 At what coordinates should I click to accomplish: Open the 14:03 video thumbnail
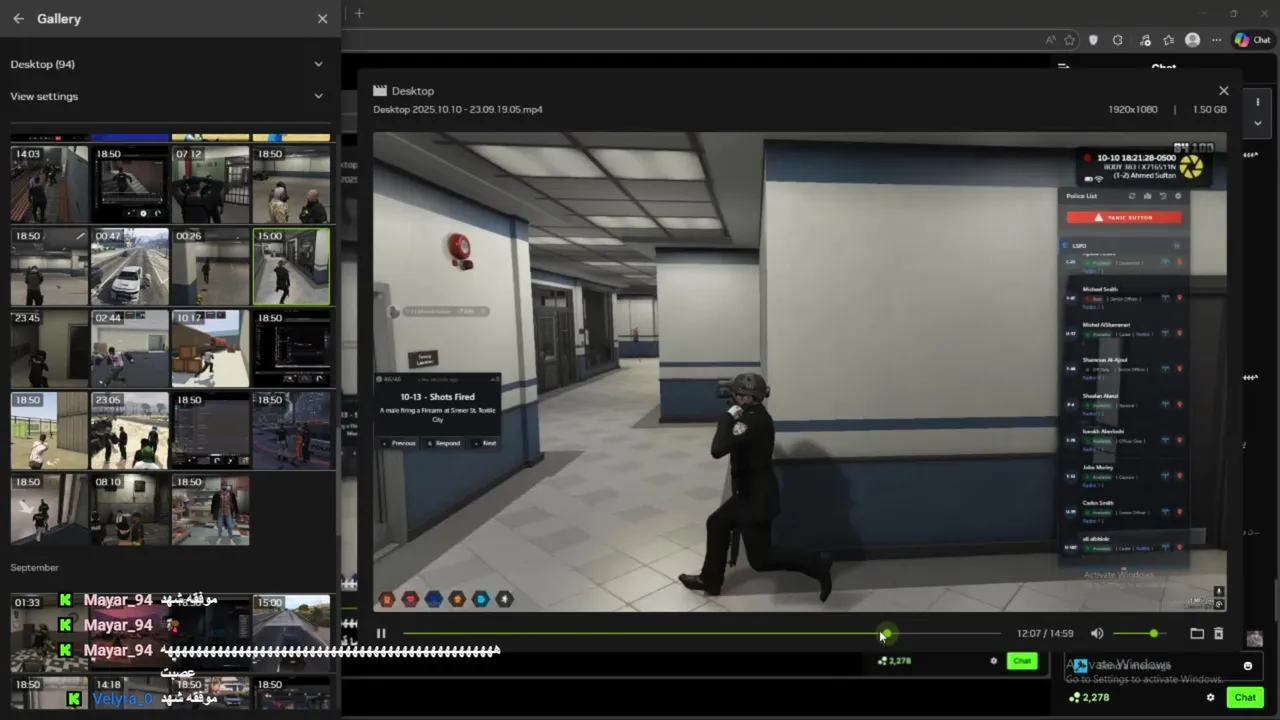tap(50, 184)
